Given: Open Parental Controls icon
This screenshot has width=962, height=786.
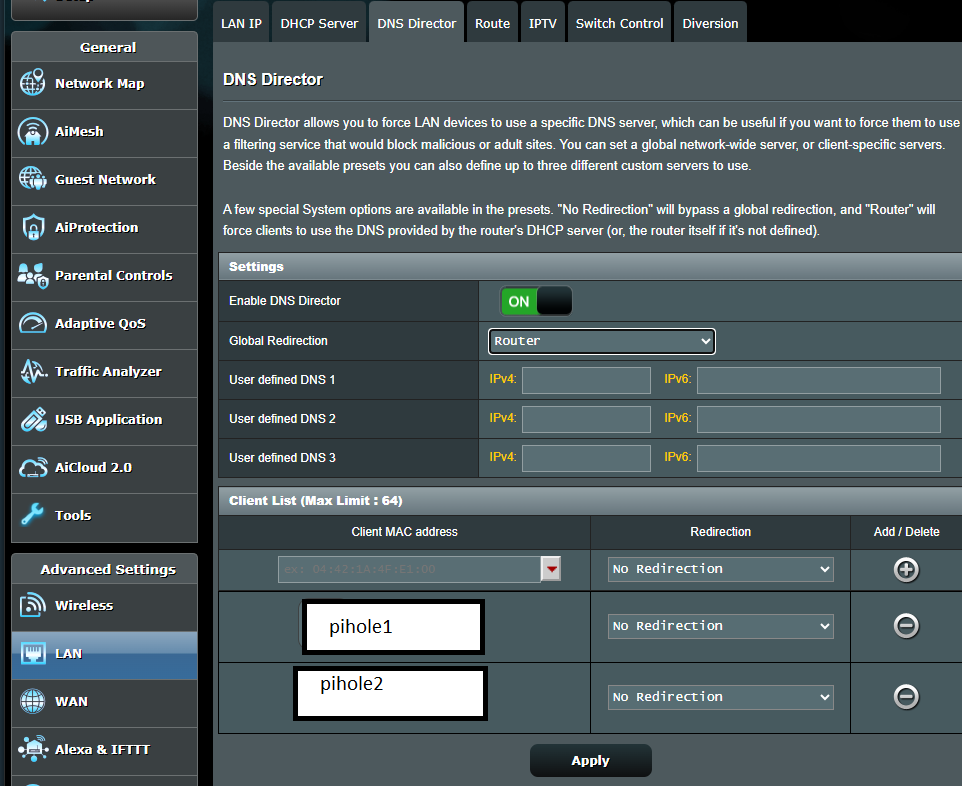Looking at the screenshot, I should click(32, 275).
